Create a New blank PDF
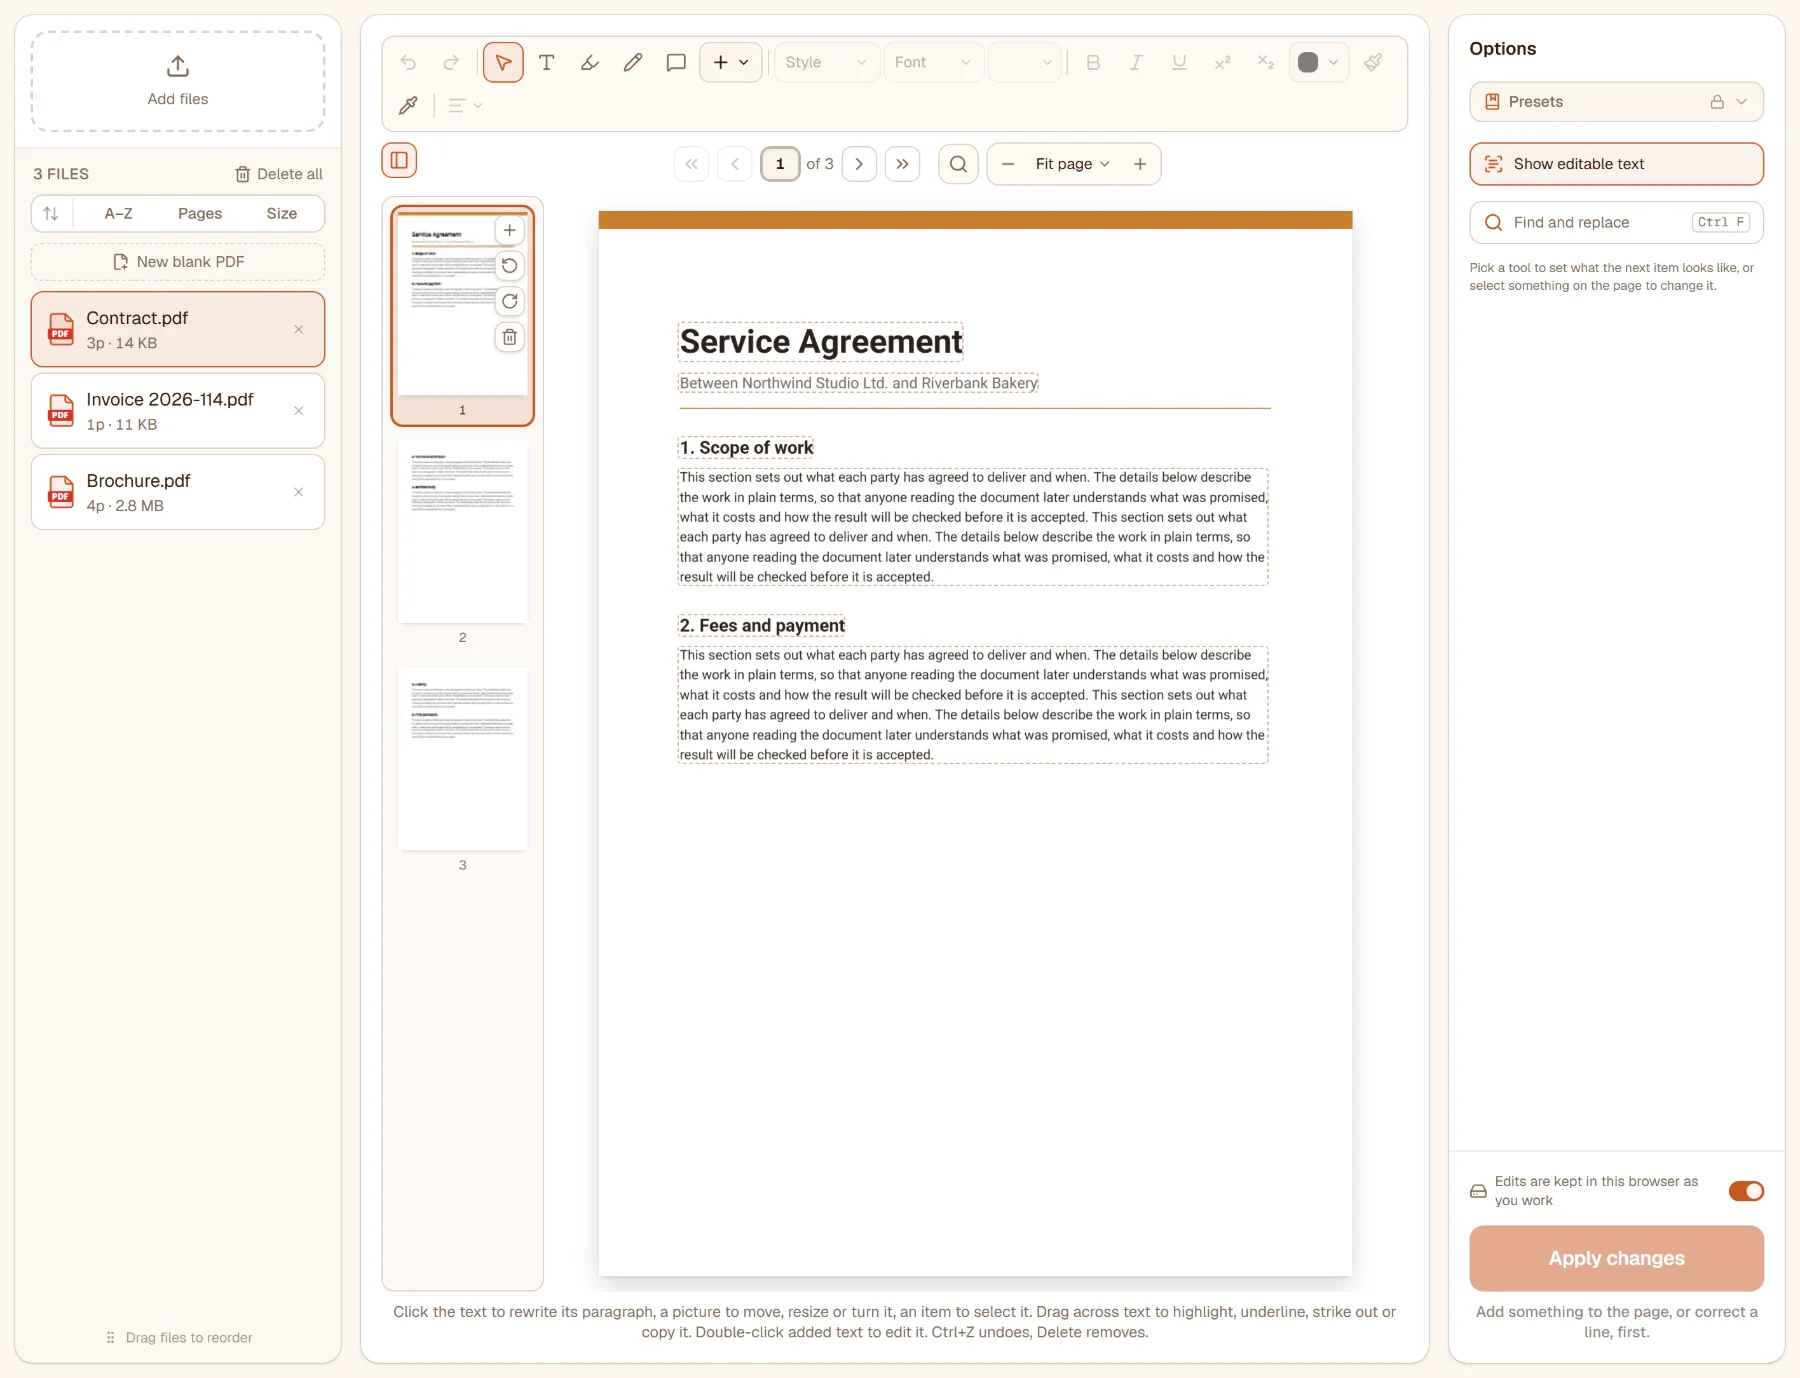 coord(178,262)
